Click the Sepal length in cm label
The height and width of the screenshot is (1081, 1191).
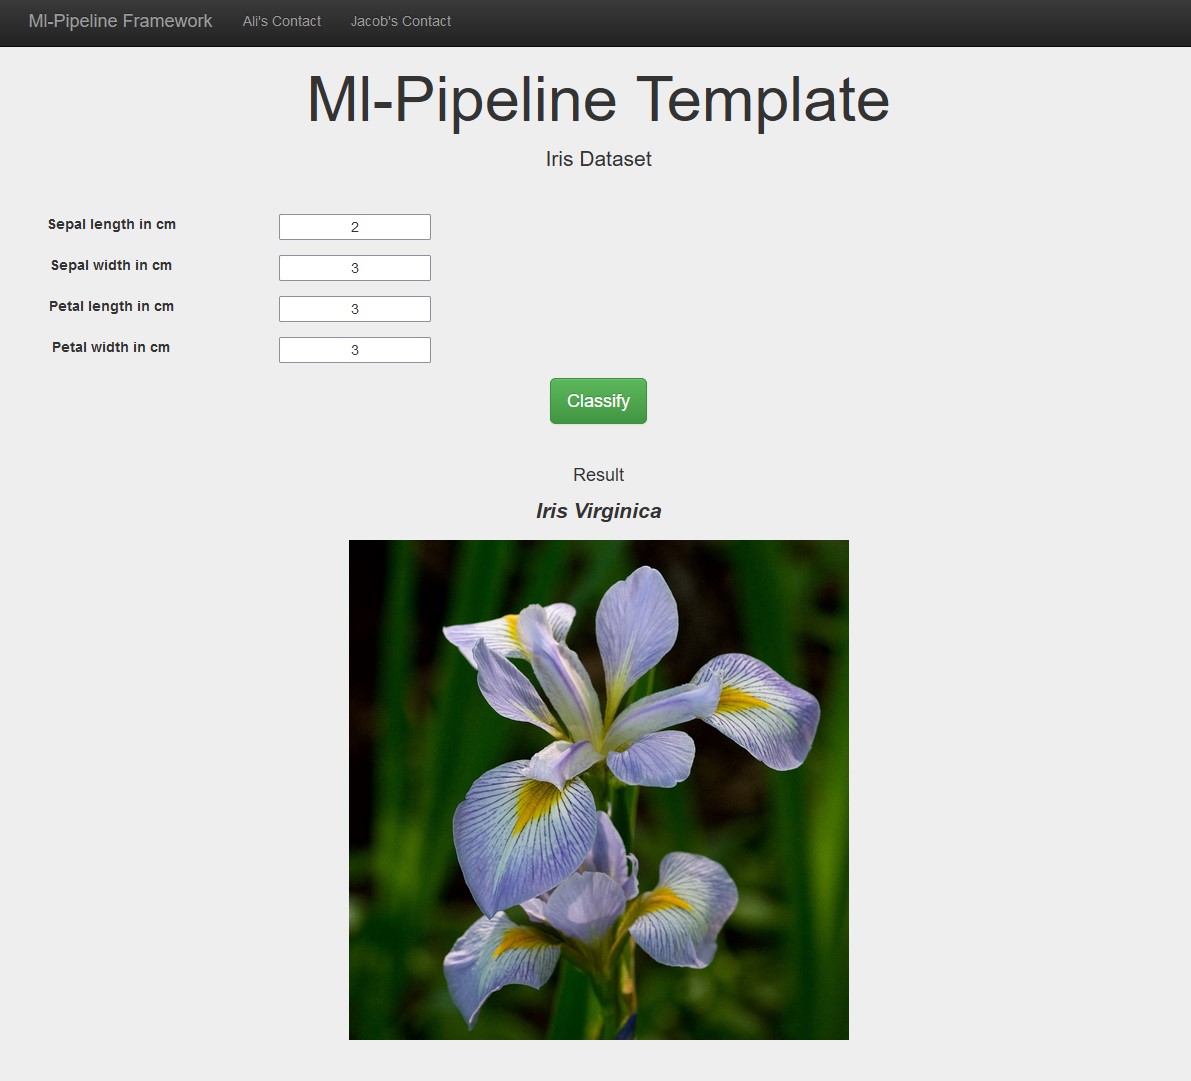coord(111,224)
